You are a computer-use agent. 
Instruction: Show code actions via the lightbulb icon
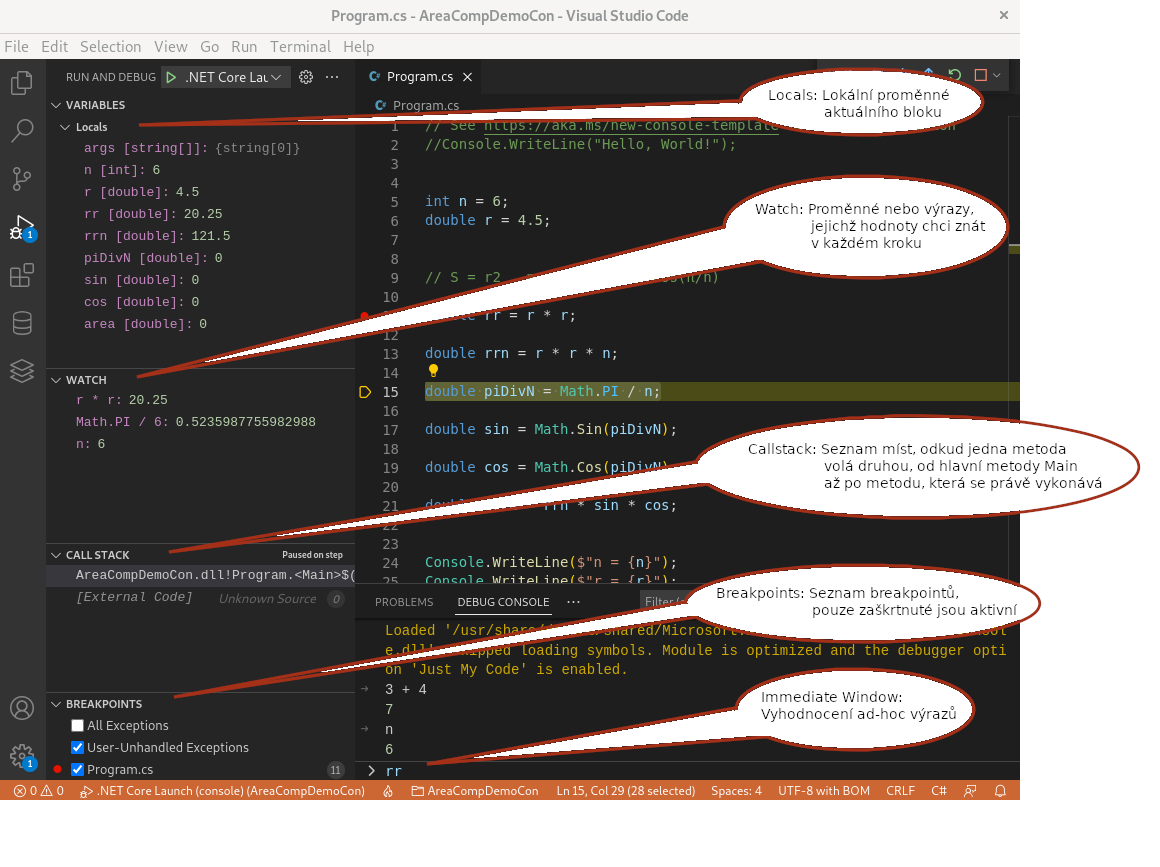pyautogui.click(x=434, y=371)
